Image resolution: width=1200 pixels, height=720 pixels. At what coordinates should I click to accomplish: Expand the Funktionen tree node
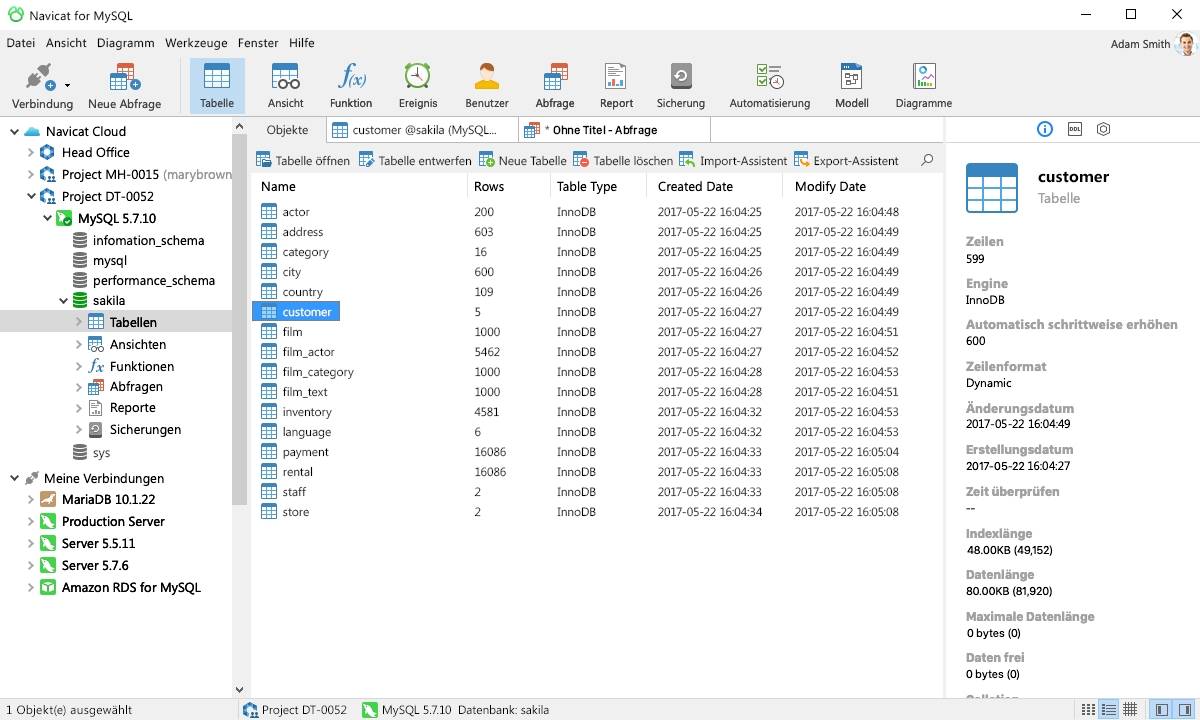tap(79, 366)
